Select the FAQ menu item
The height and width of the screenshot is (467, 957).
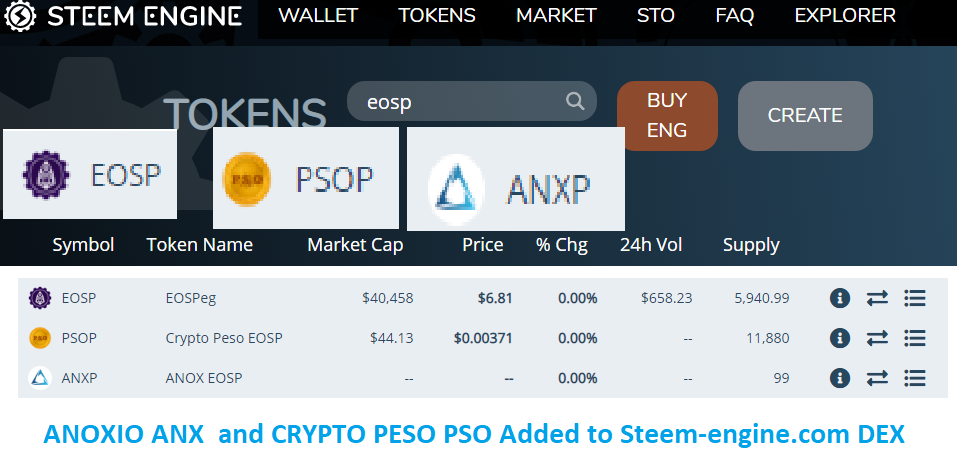point(734,16)
